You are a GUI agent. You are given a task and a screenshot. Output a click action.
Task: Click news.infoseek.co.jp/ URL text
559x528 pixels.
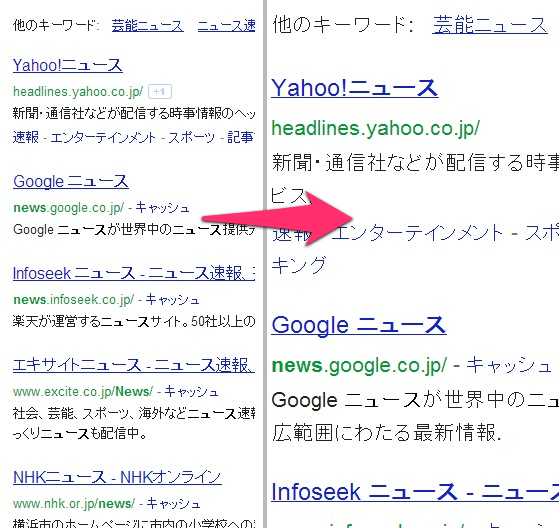(73, 299)
